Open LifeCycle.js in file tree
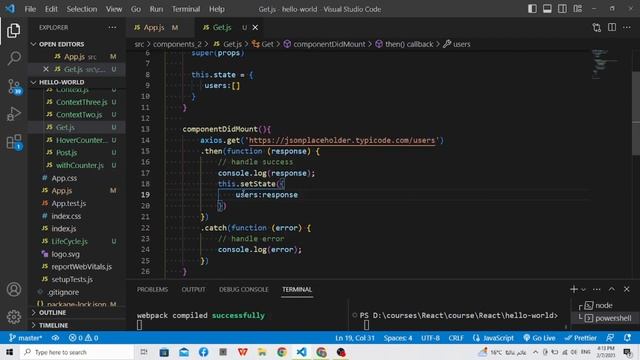Image resolution: width=640 pixels, height=360 pixels. [69, 241]
